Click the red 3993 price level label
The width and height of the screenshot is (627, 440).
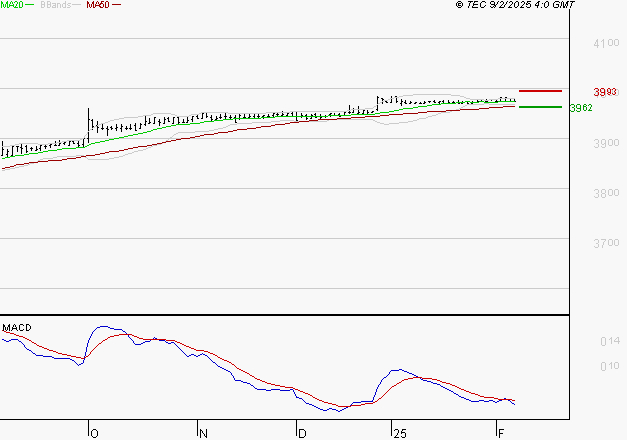[579, 93]
